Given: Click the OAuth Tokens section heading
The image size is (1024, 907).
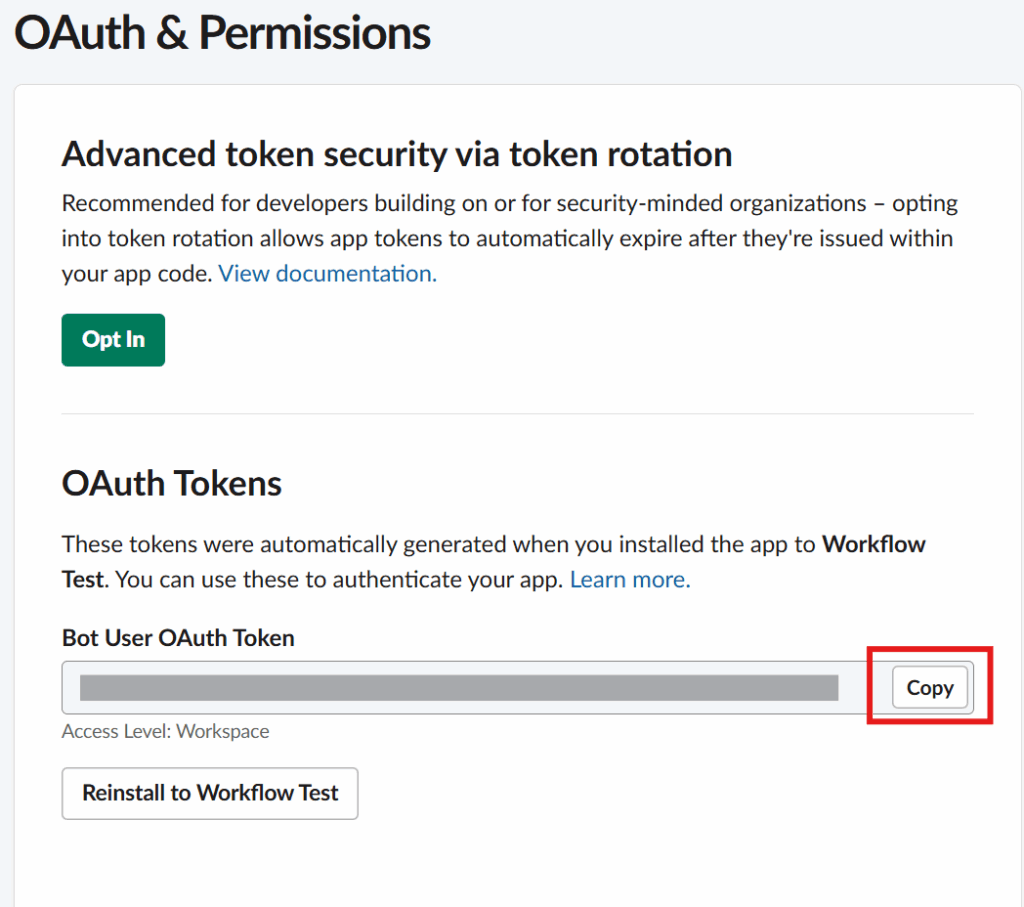Looking at the screenshot, I should pos(172,484).
